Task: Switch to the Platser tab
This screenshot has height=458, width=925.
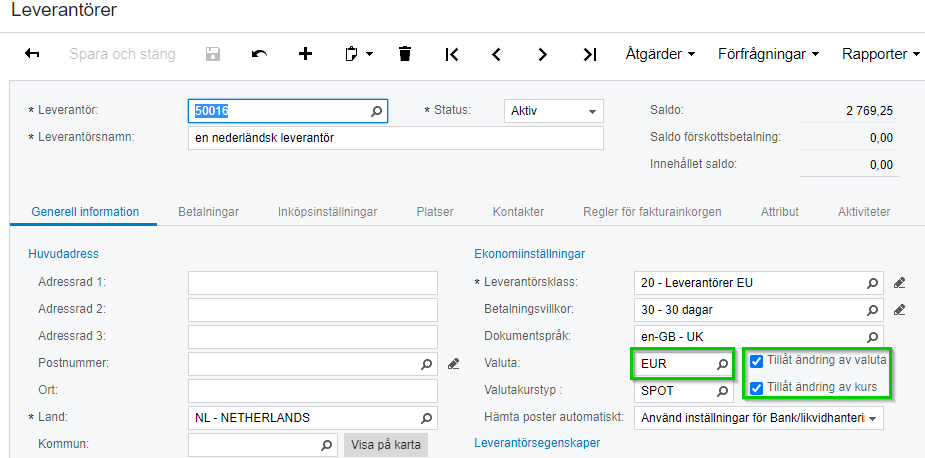Action: pos(435,211)
